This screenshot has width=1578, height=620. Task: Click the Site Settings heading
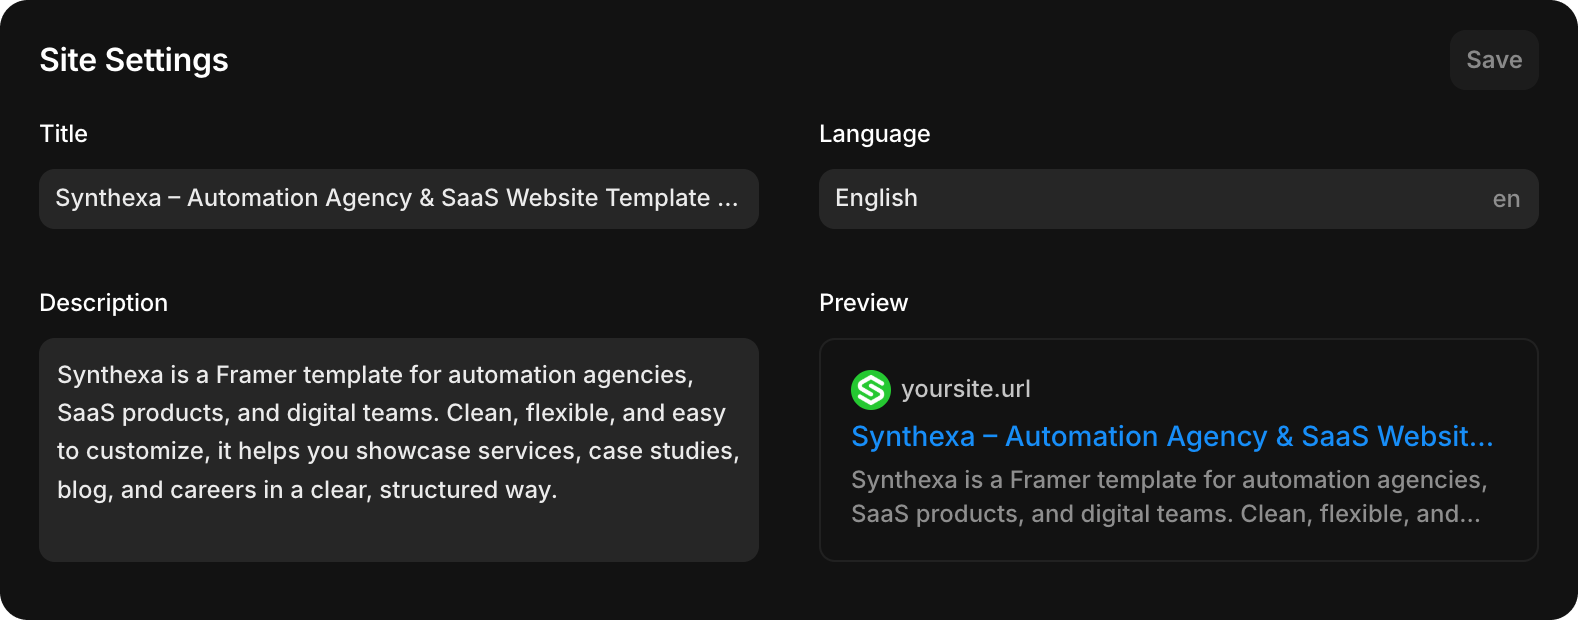[x=134, y=60]
